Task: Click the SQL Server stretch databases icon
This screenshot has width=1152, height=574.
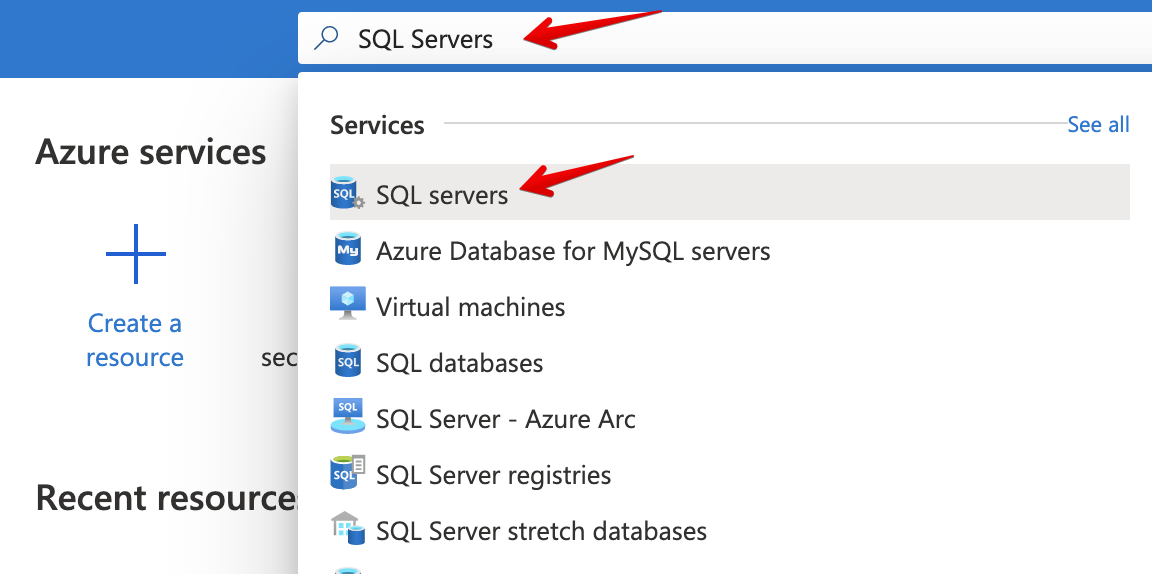Action: pos(347,529)
